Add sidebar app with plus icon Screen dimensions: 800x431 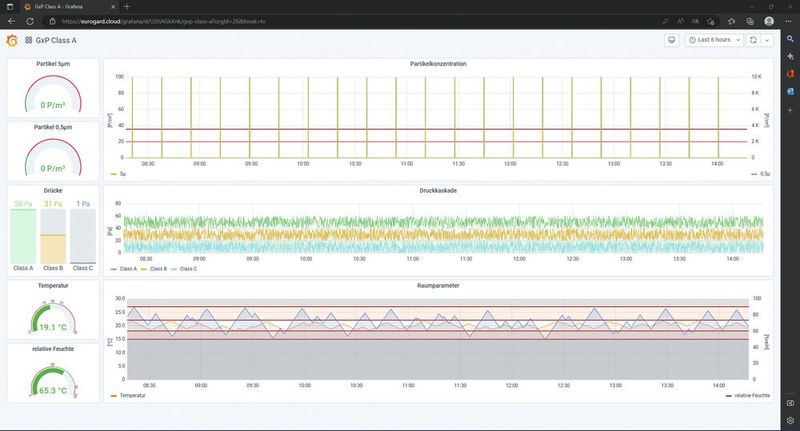tap(790, 110)
